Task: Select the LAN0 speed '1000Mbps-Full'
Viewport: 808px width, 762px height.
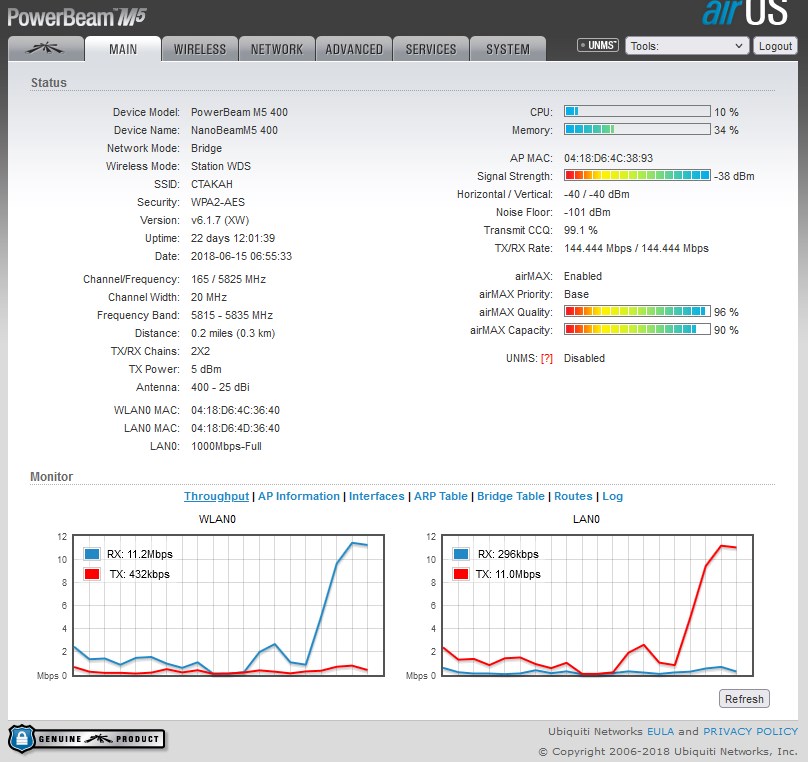Action: [x=226, y=447]
